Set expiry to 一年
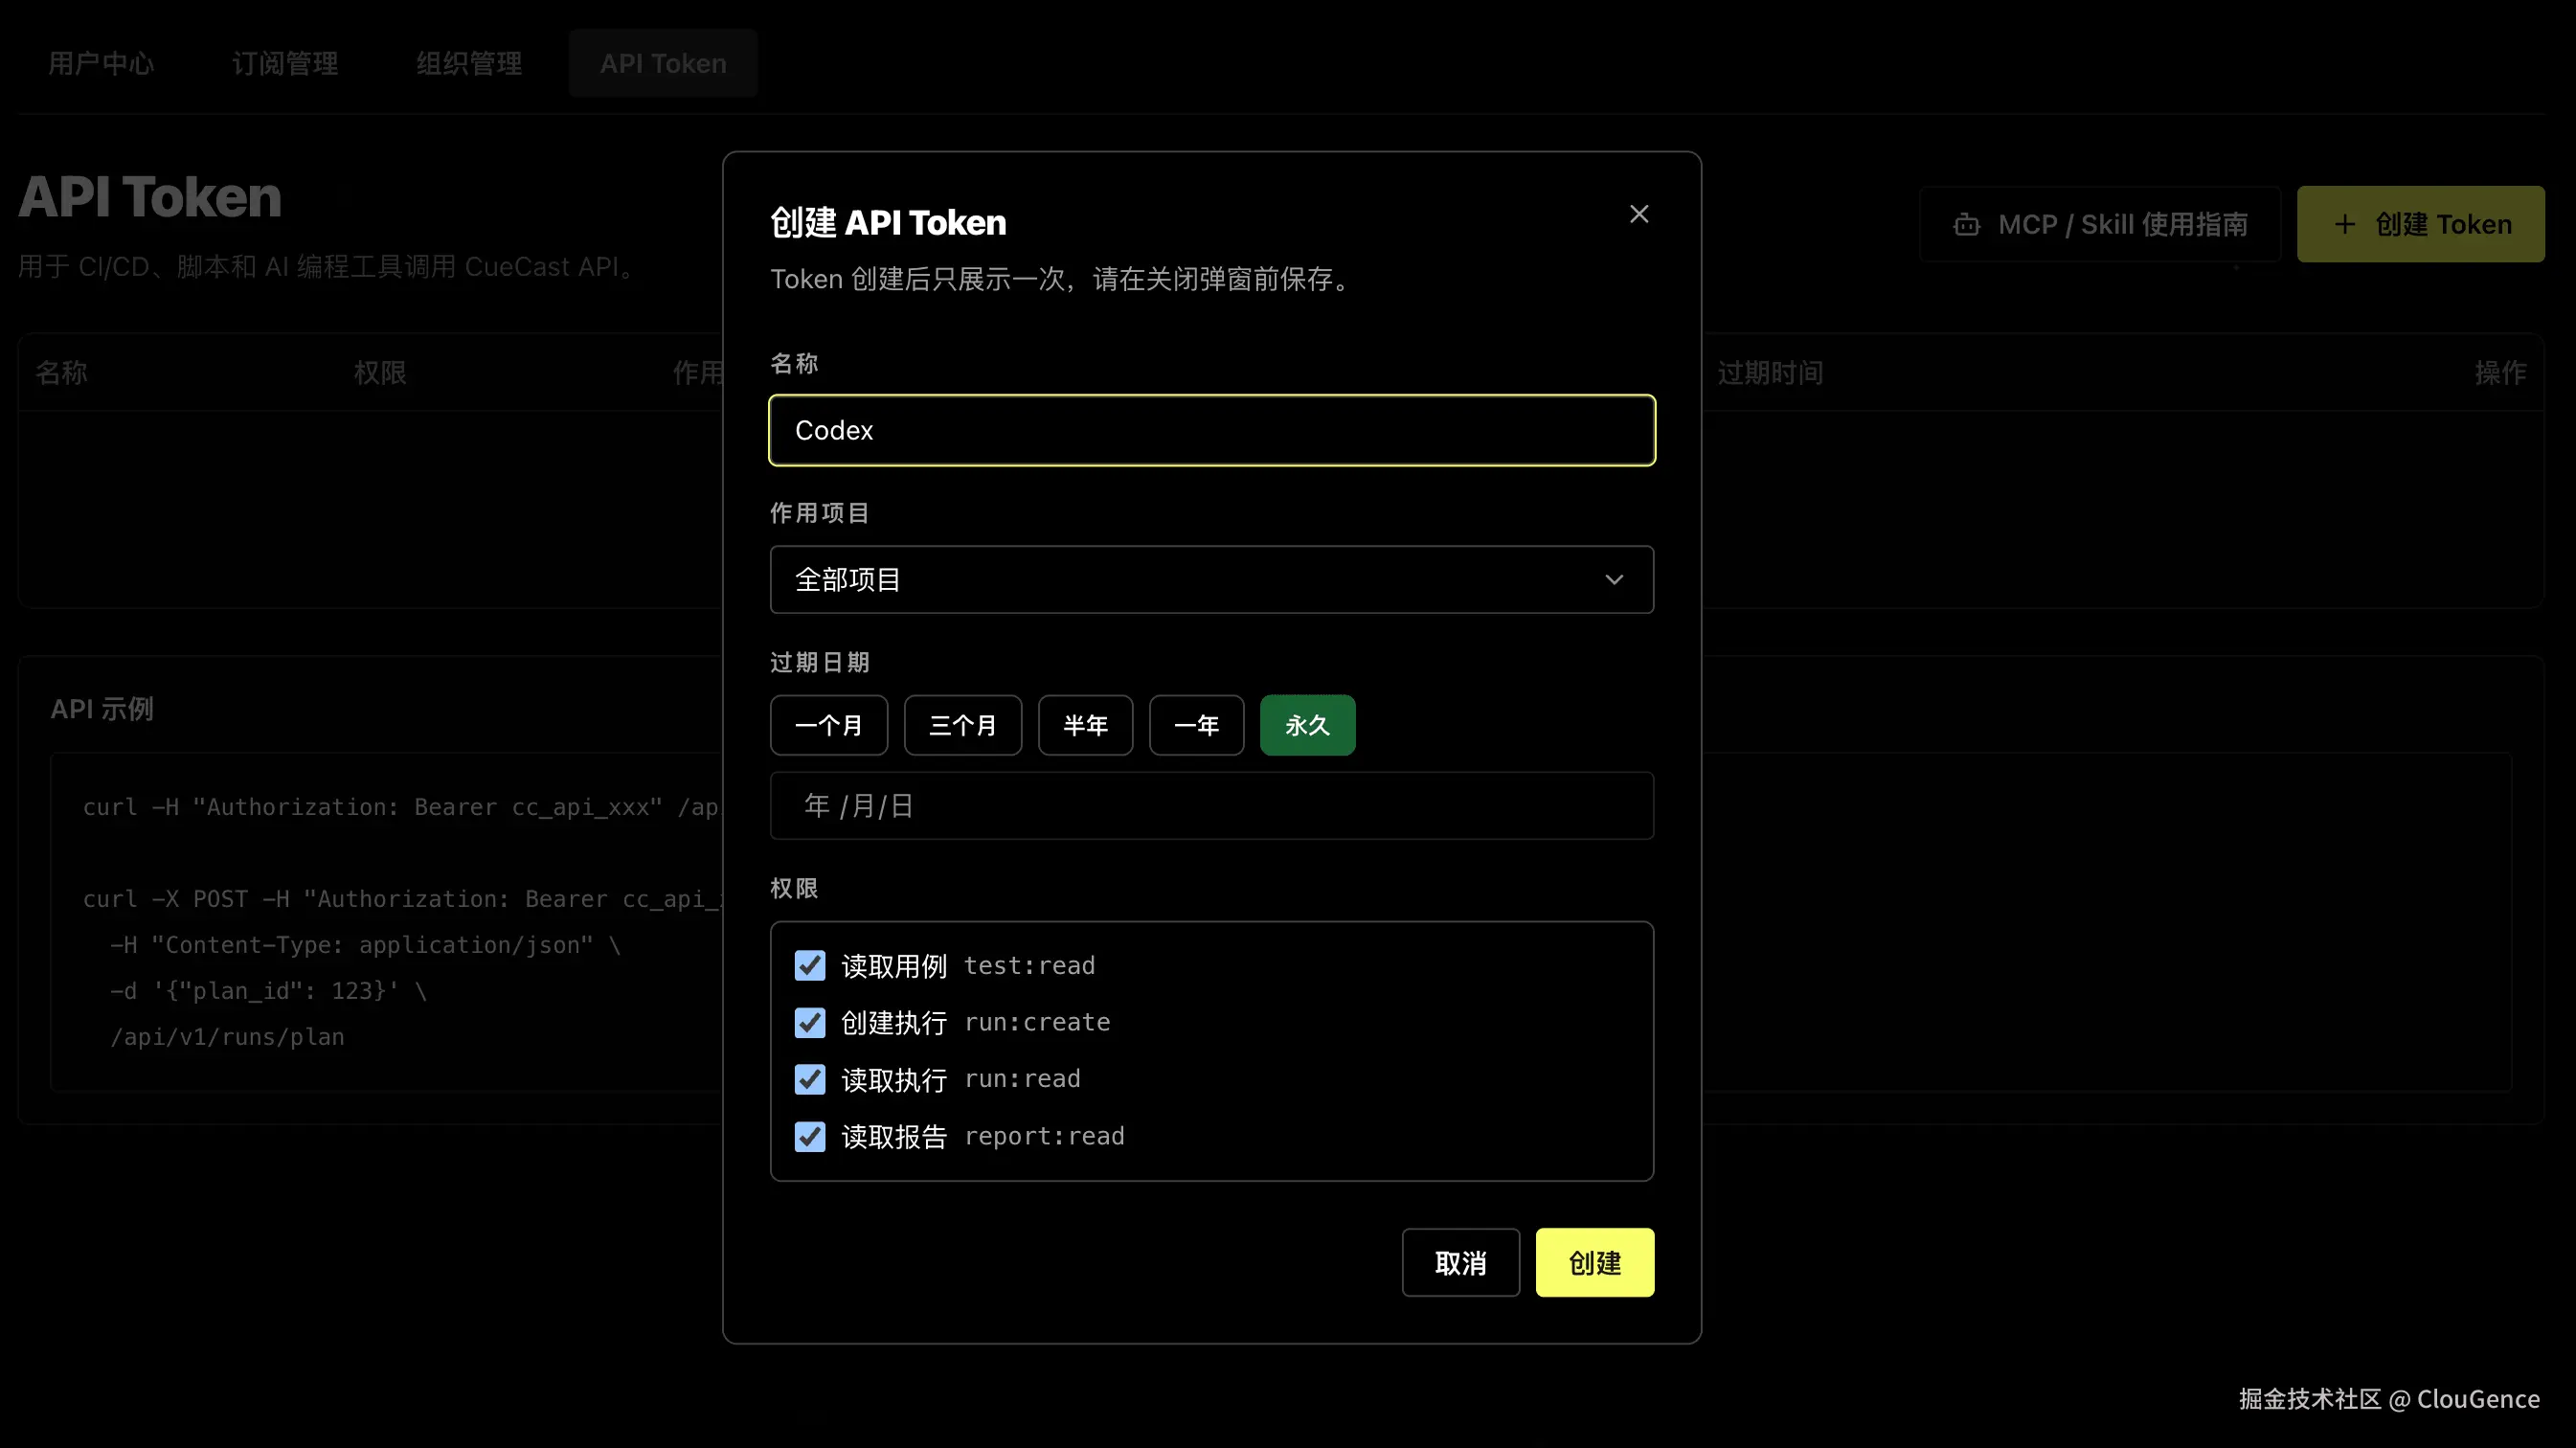Screen dimensions: 2576x1448 coord(1196,725)
